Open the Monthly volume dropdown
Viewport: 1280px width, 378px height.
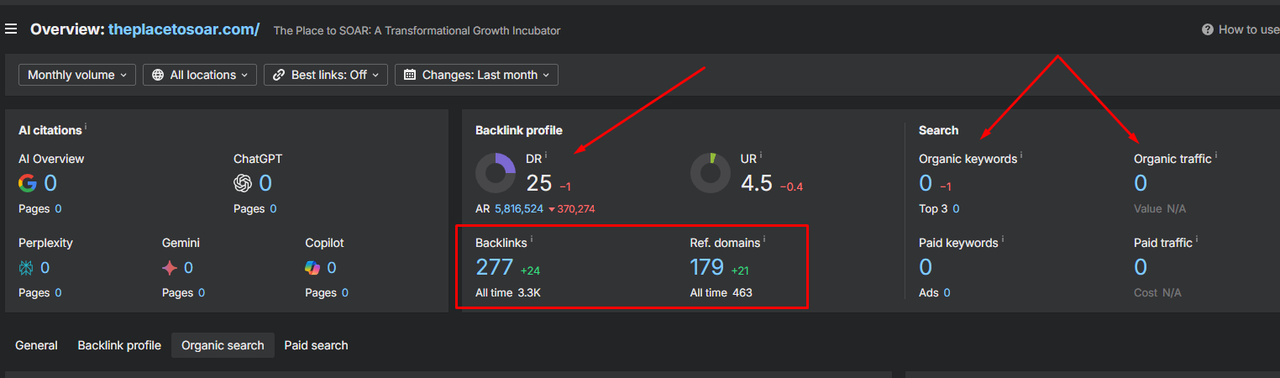click(x=77, y=75)
